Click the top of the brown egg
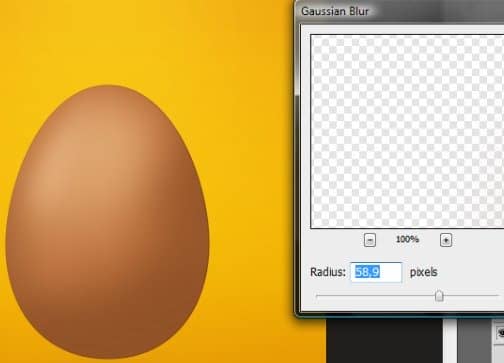Screen dimensions: 504x363 108,93
